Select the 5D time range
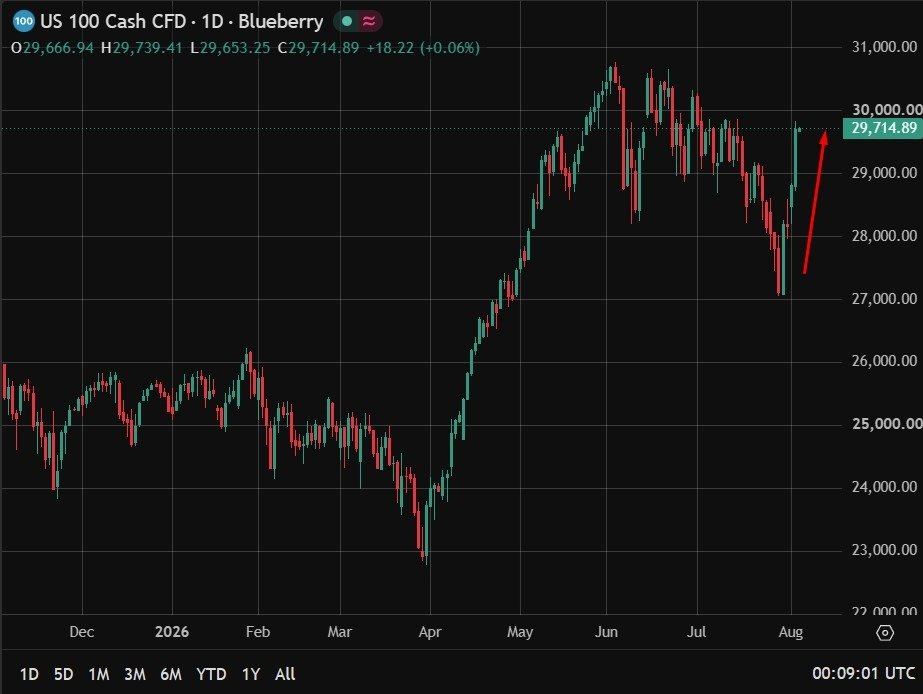This screenshot has width=923, height=694. [x=64, y=674]
